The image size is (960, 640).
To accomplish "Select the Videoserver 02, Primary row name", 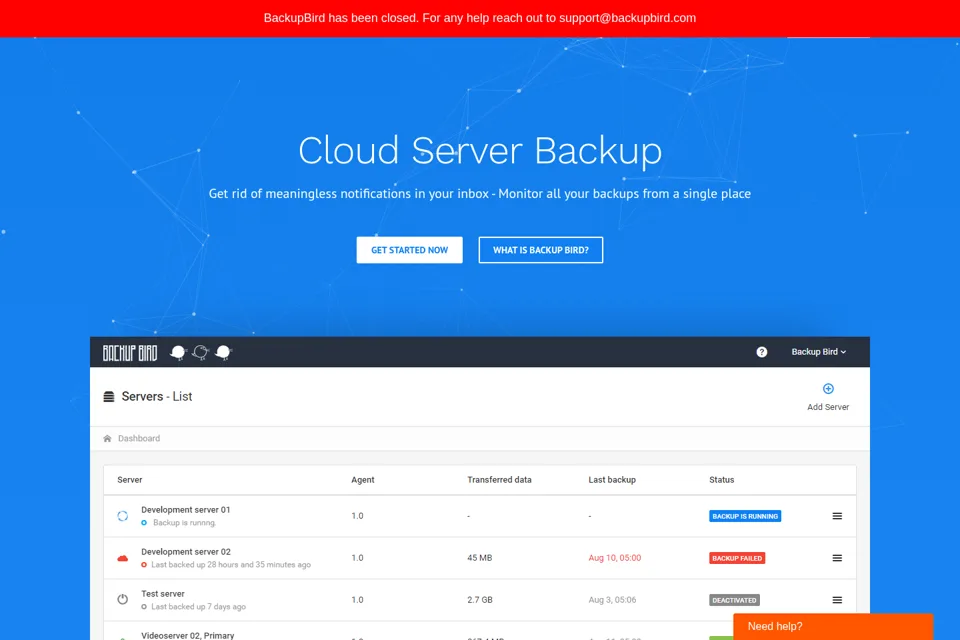I will coord(187,635).
